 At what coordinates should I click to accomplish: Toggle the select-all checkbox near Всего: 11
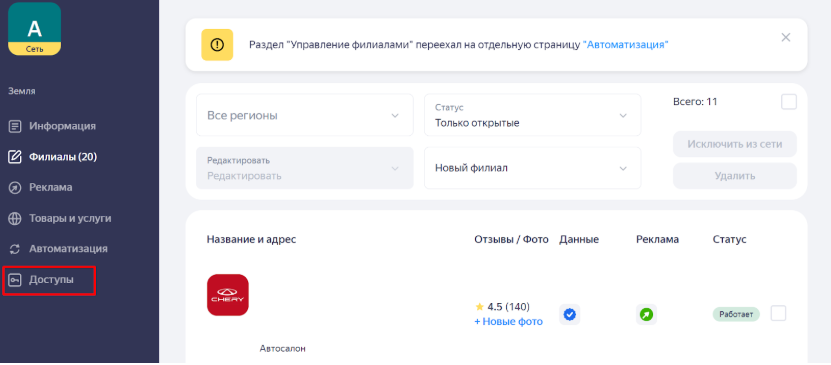789,102
